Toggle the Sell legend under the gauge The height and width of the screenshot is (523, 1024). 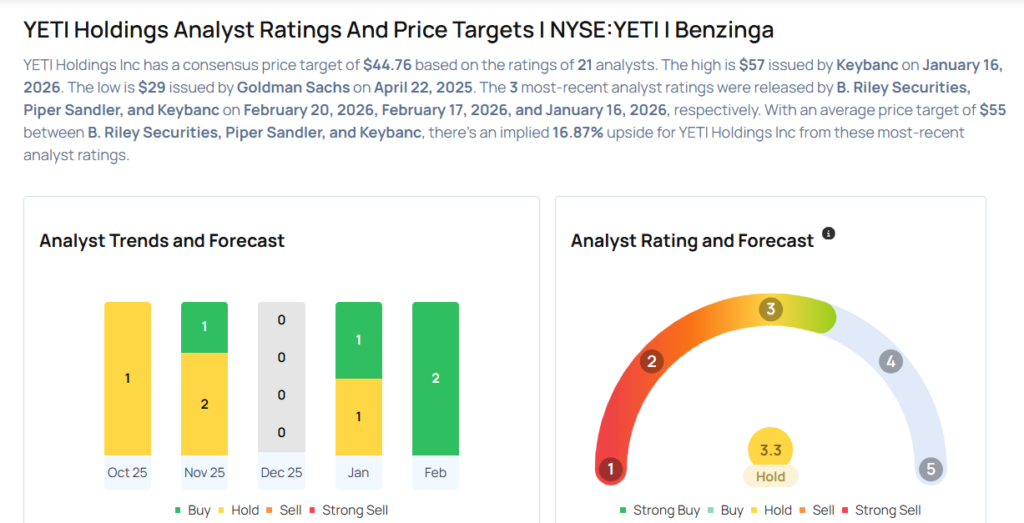coord(815,510)
